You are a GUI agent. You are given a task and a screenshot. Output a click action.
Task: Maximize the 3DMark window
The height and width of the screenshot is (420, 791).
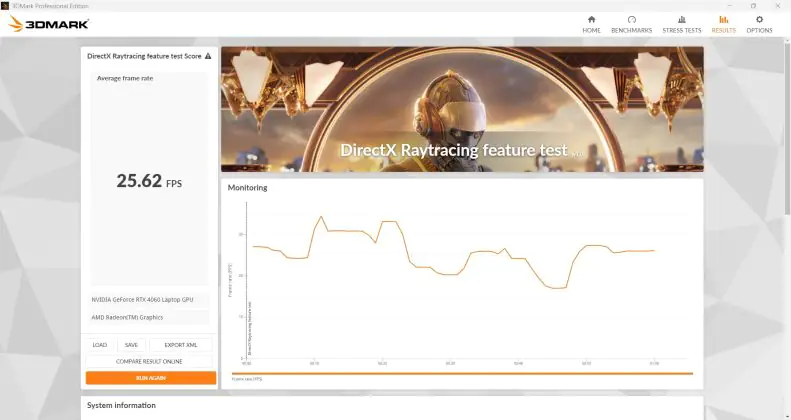753,6
